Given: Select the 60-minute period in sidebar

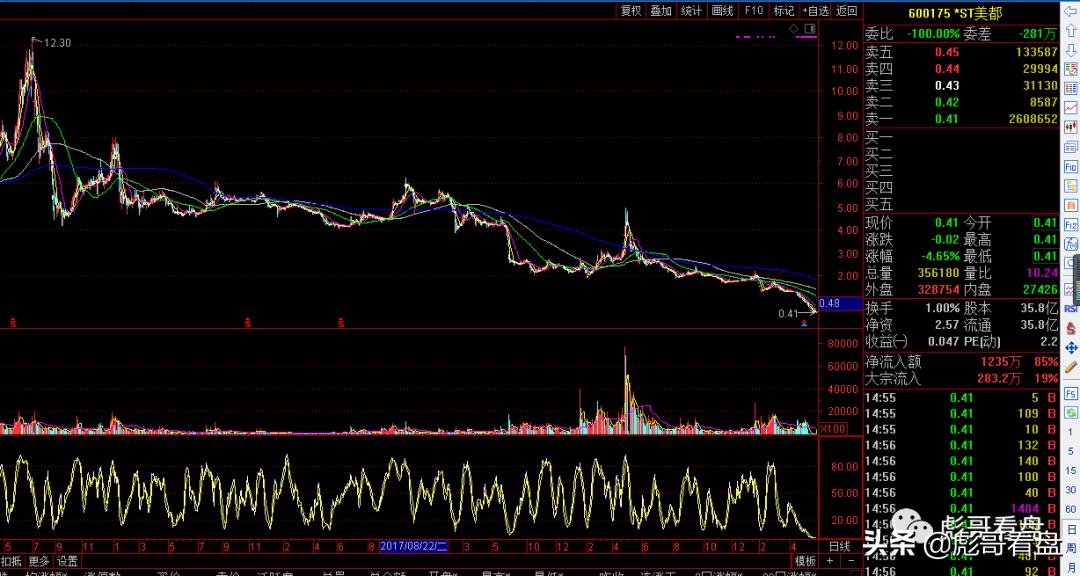Looking at the screenshot, I should pyautogui.click(x=1070, y=509).
